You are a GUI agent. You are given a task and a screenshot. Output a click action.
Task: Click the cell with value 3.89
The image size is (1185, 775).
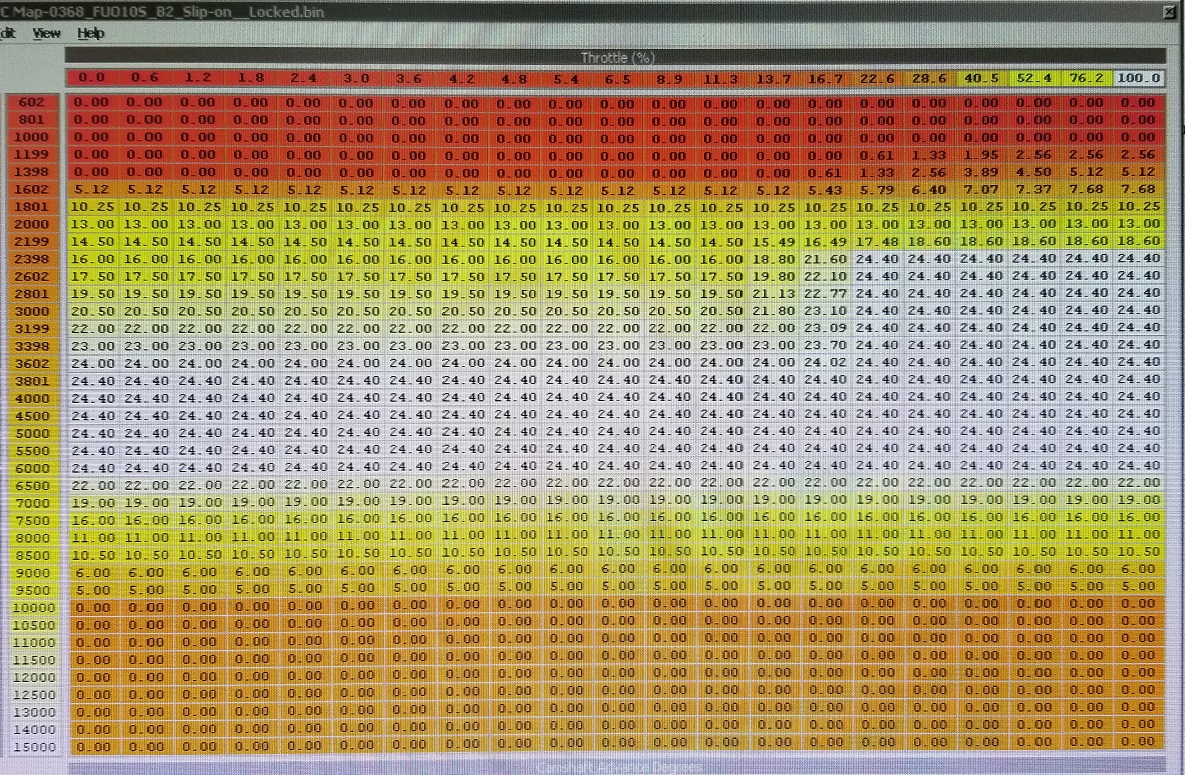tap(981, 171)
